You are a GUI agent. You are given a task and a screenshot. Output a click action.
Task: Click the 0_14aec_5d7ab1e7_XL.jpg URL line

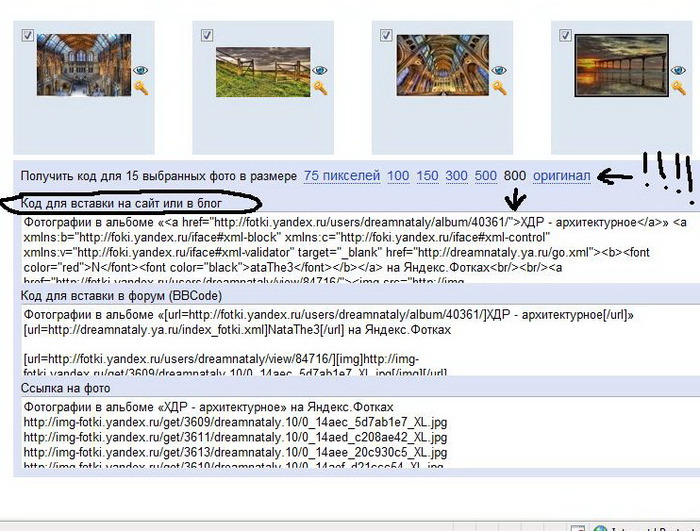pos(235,422)
